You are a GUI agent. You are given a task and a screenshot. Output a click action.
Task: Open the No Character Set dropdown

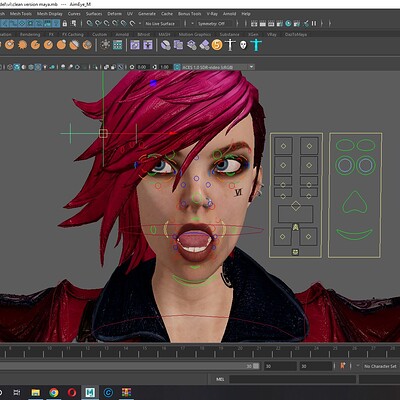coord(380,366)
